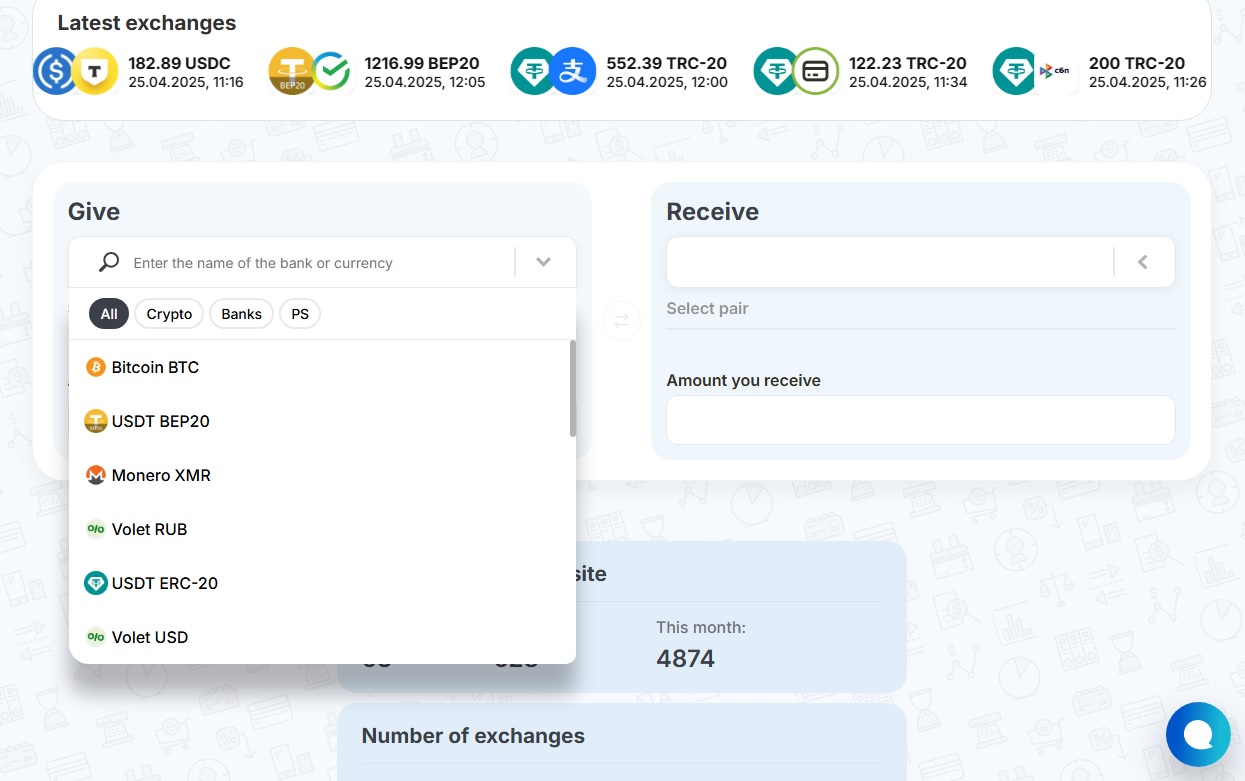Click the Monero XMR coin icon

pyautogui.click(x=96, y=475)
